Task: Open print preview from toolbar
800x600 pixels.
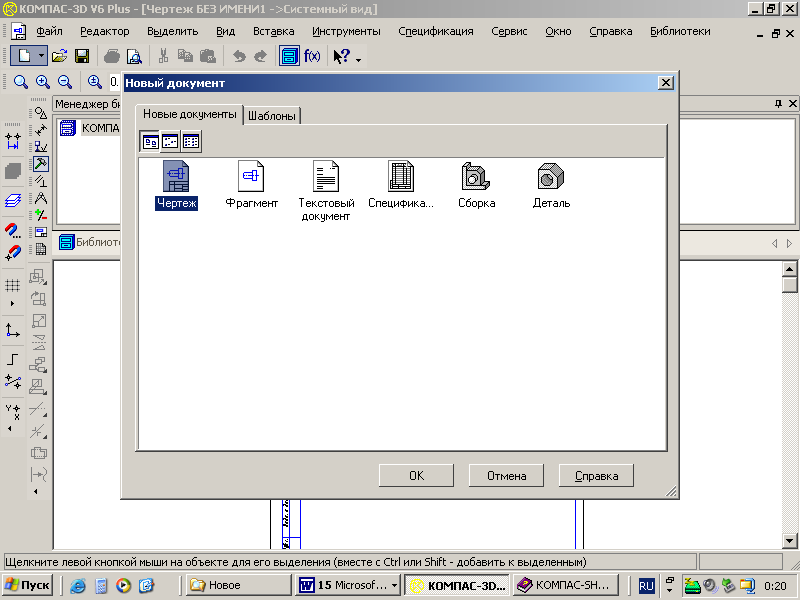Action: pyautogui.click(x=134, y=56)
